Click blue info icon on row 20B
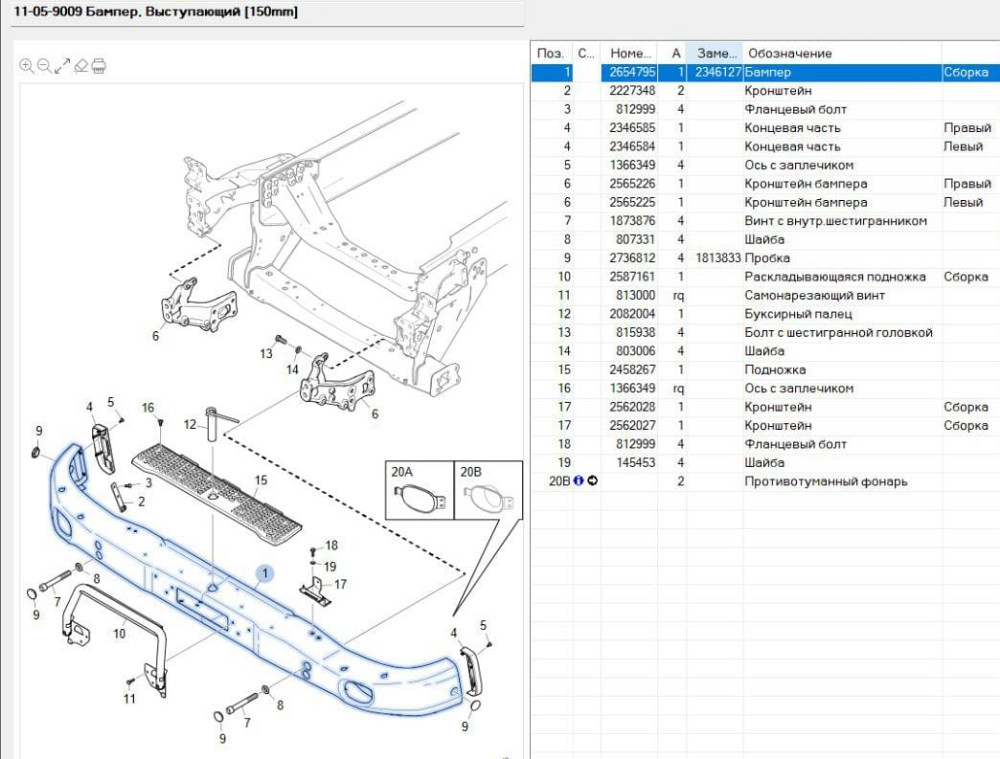The image size is (1000, 759). tap(579, 482)
